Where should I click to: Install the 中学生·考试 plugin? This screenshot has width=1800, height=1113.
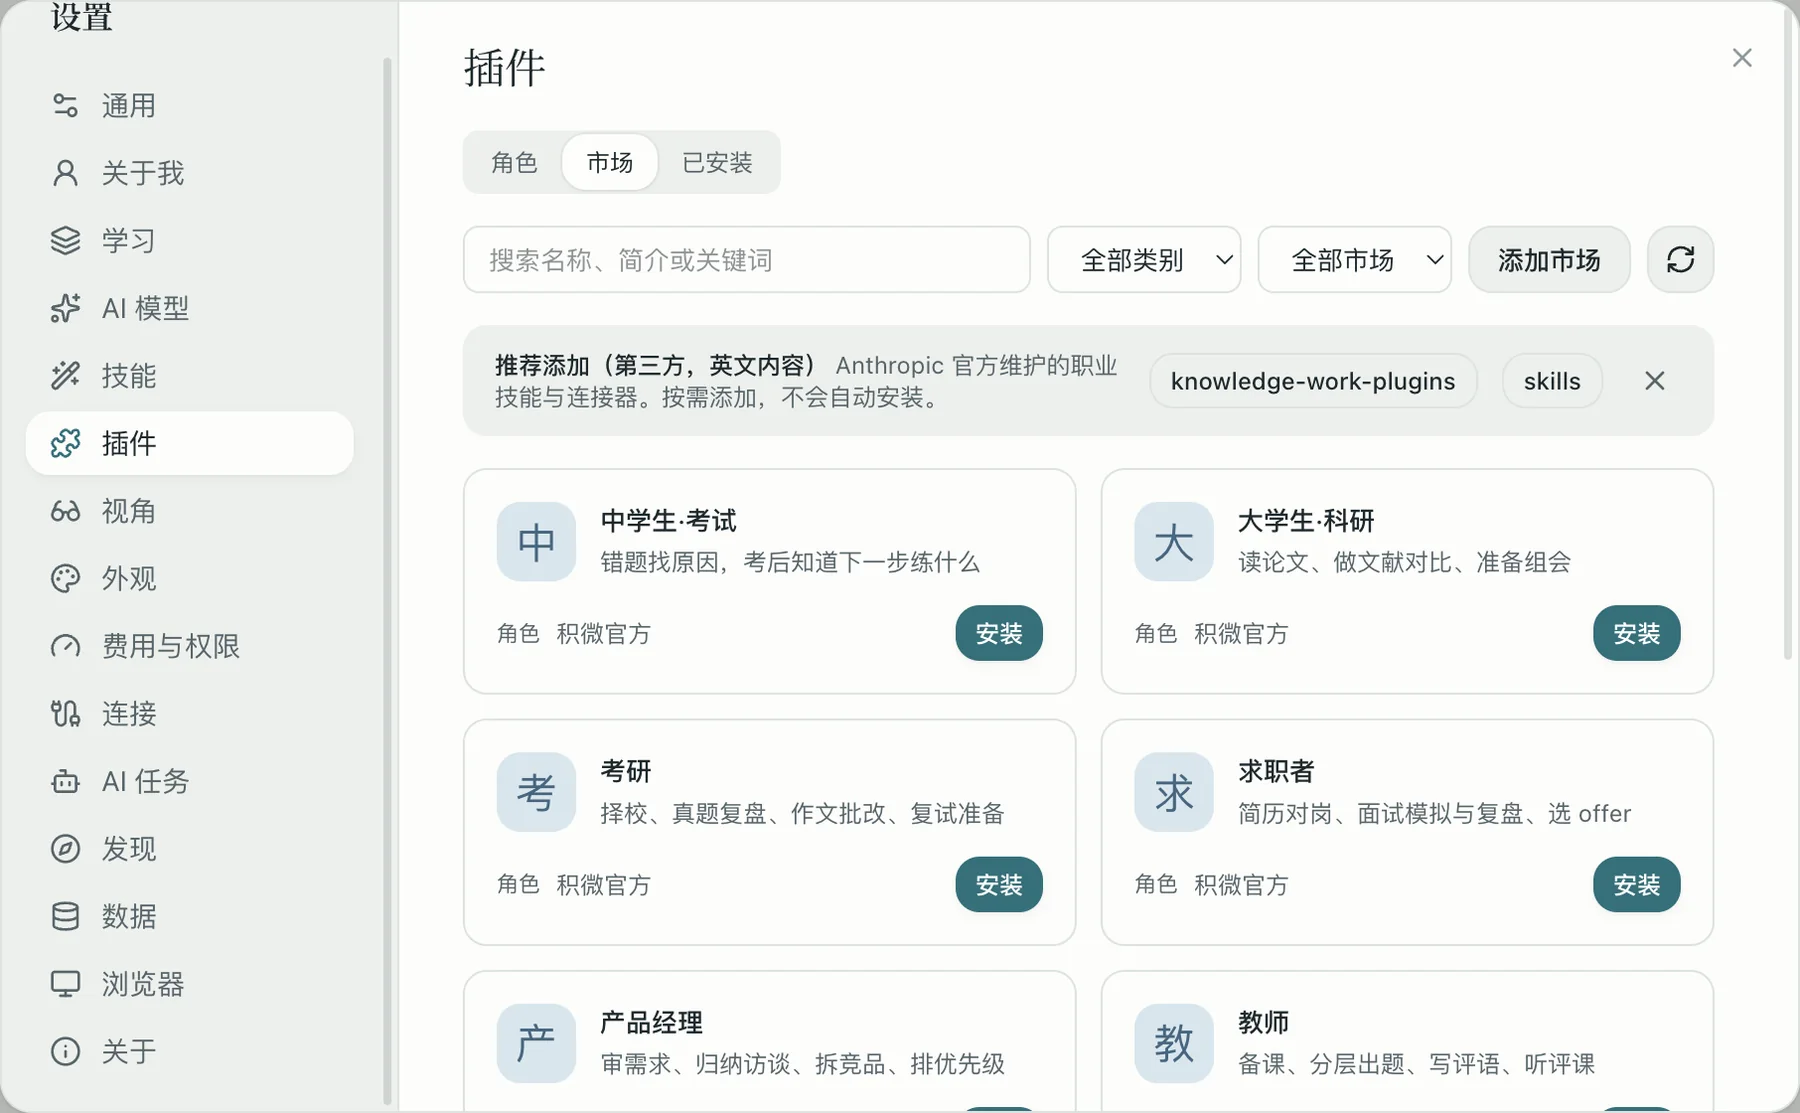(999, 633)
